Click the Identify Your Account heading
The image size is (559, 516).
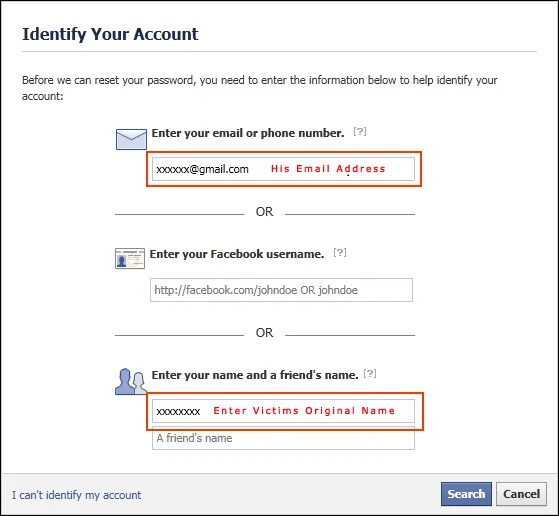(x=110, y=35)
